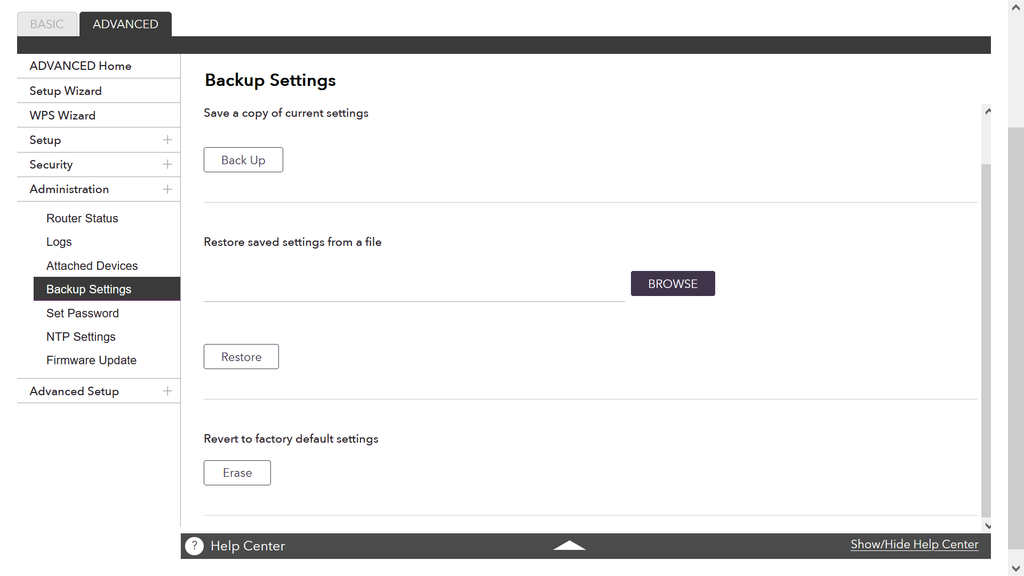
Task: Go to Attached Devices
Action: [x=92, y=266]
